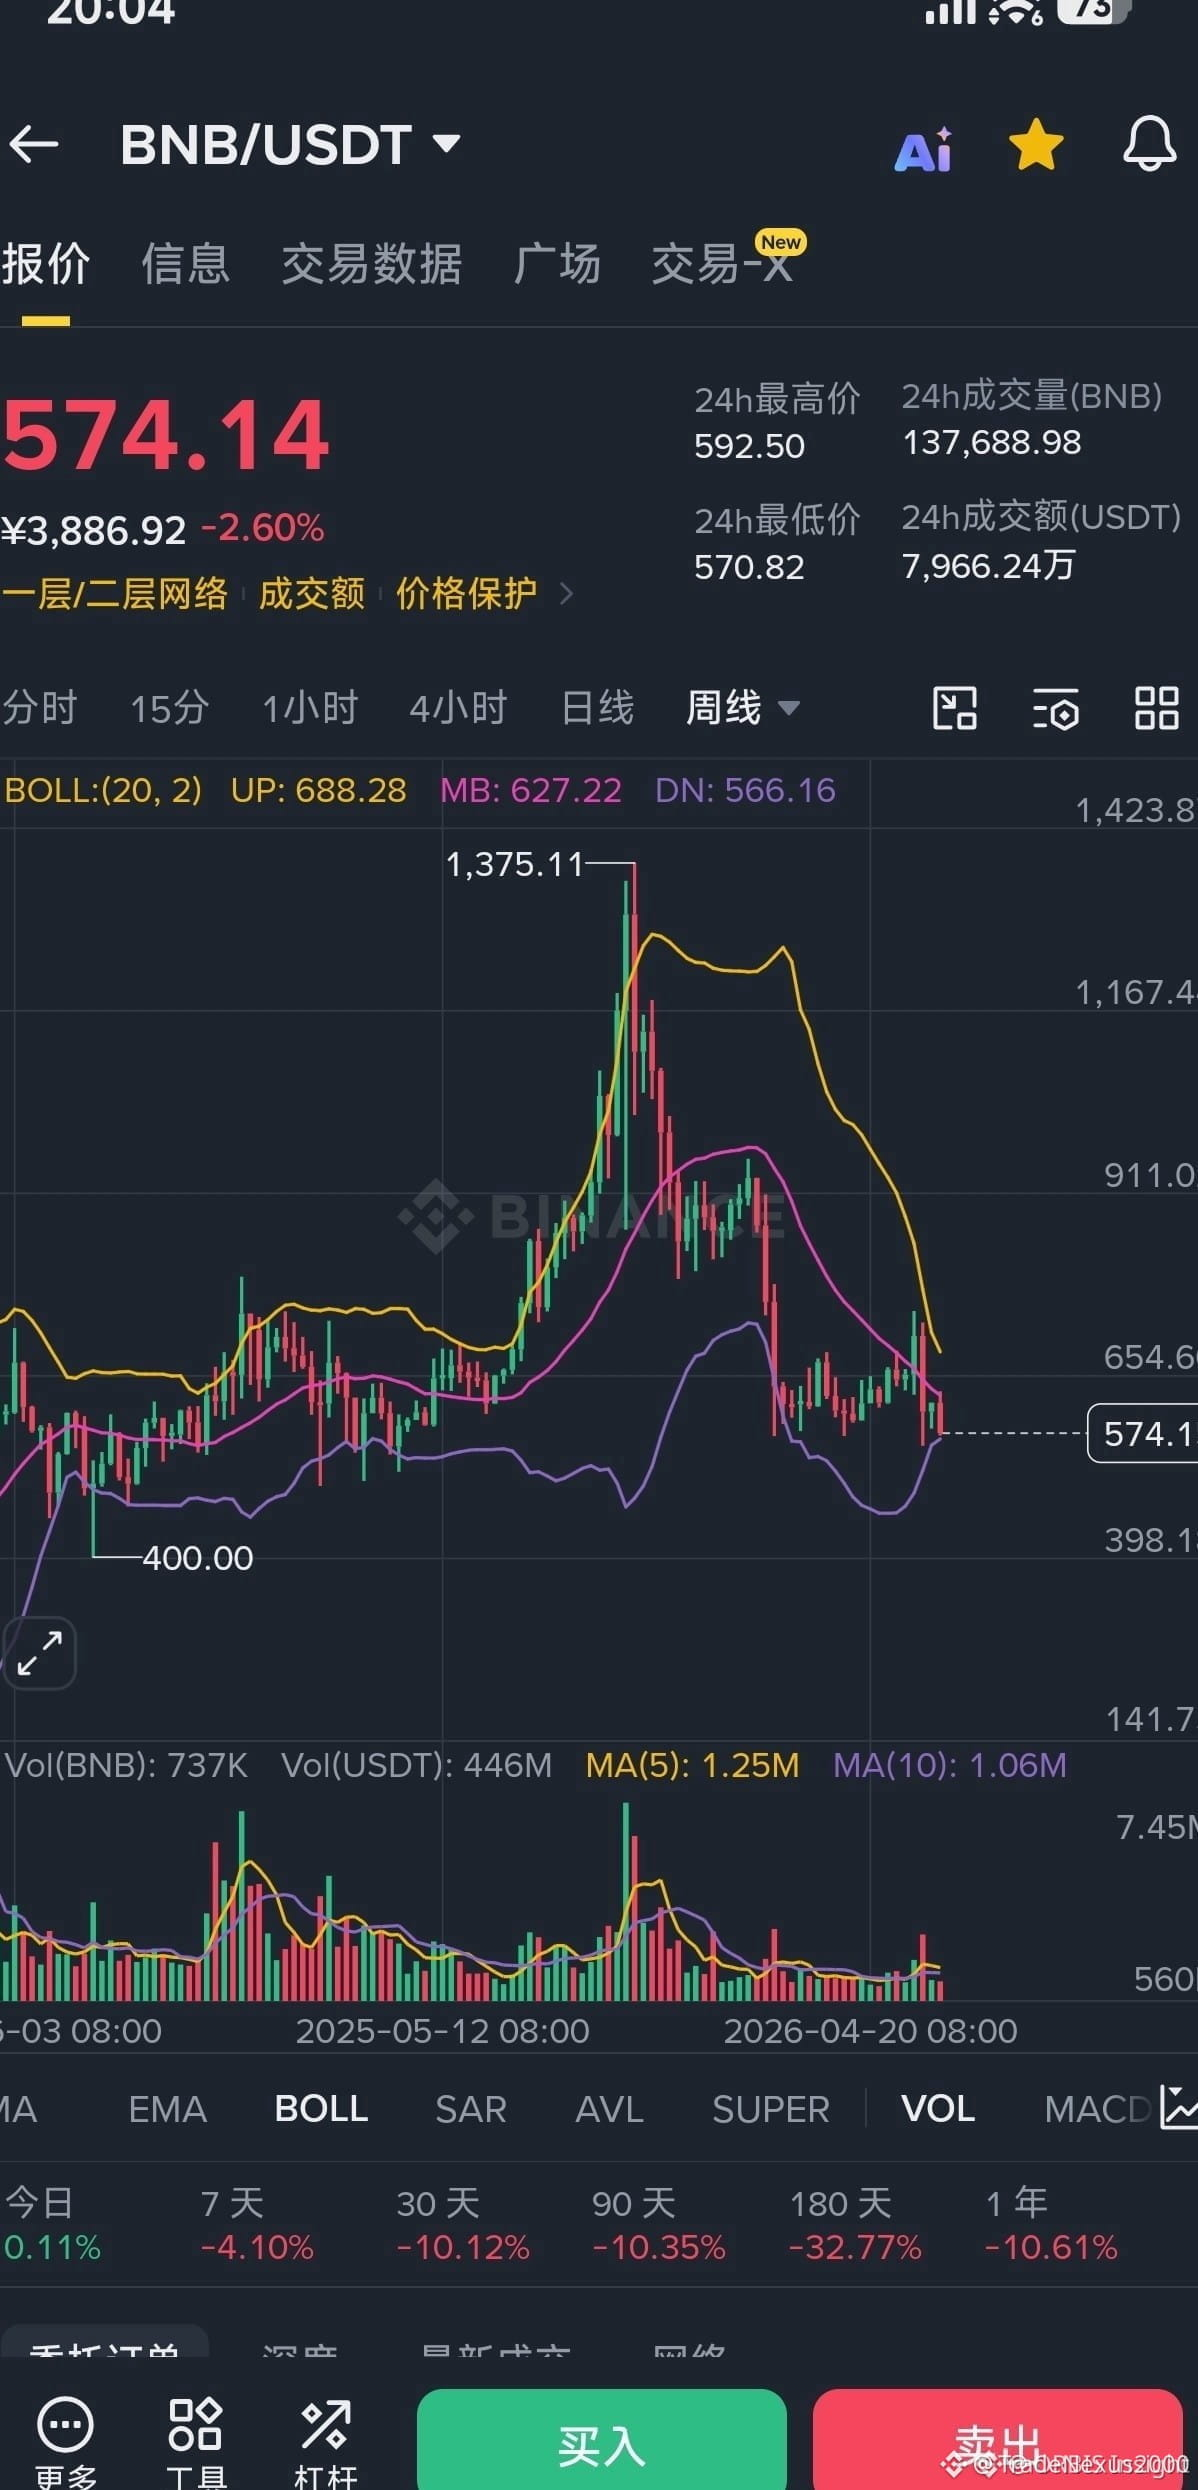Toggle the favorite star icon
This screenshot has height=2490, width=1198.
[1036, 146]
